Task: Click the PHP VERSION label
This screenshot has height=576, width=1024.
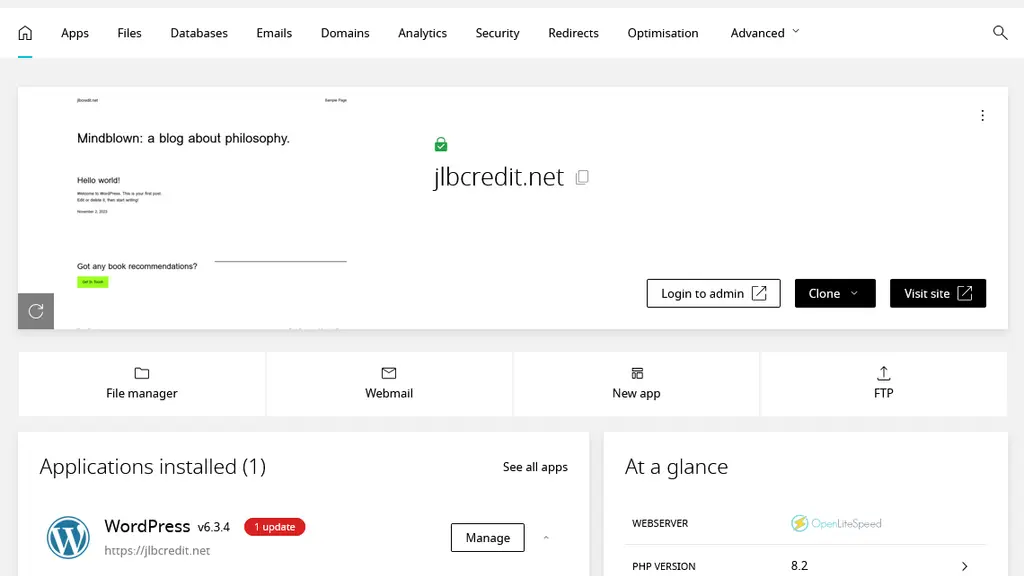Action: pyautogui.click(x=664, y=566)
